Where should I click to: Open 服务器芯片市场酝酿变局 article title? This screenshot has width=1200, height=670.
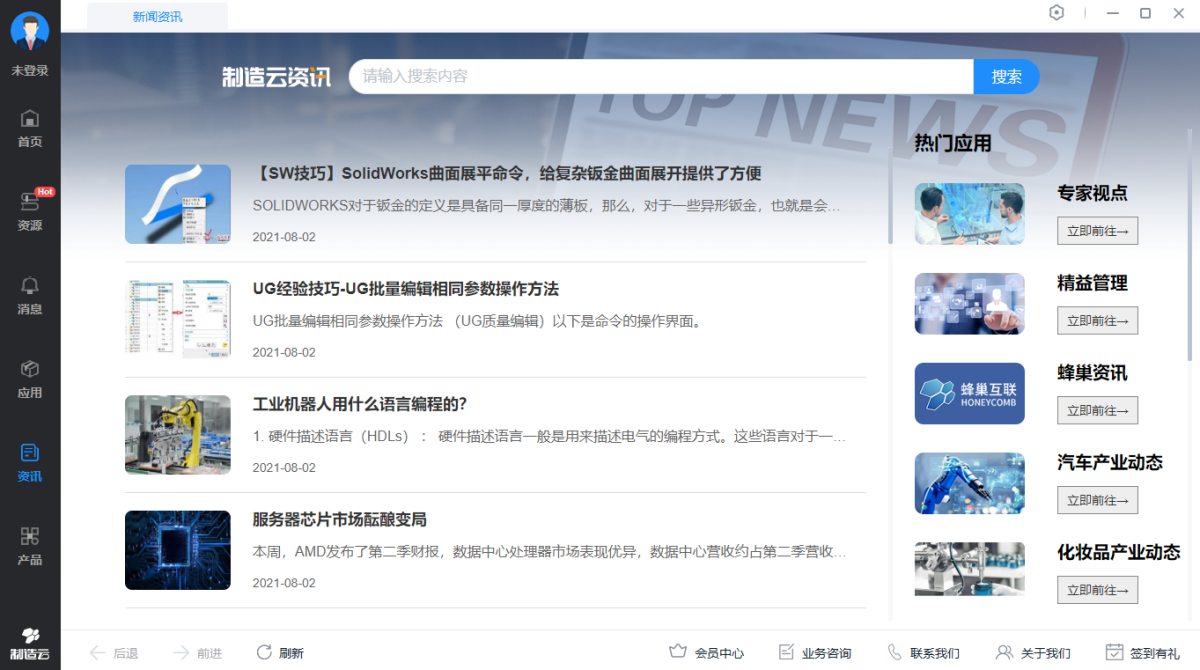(x=339, y=519)
